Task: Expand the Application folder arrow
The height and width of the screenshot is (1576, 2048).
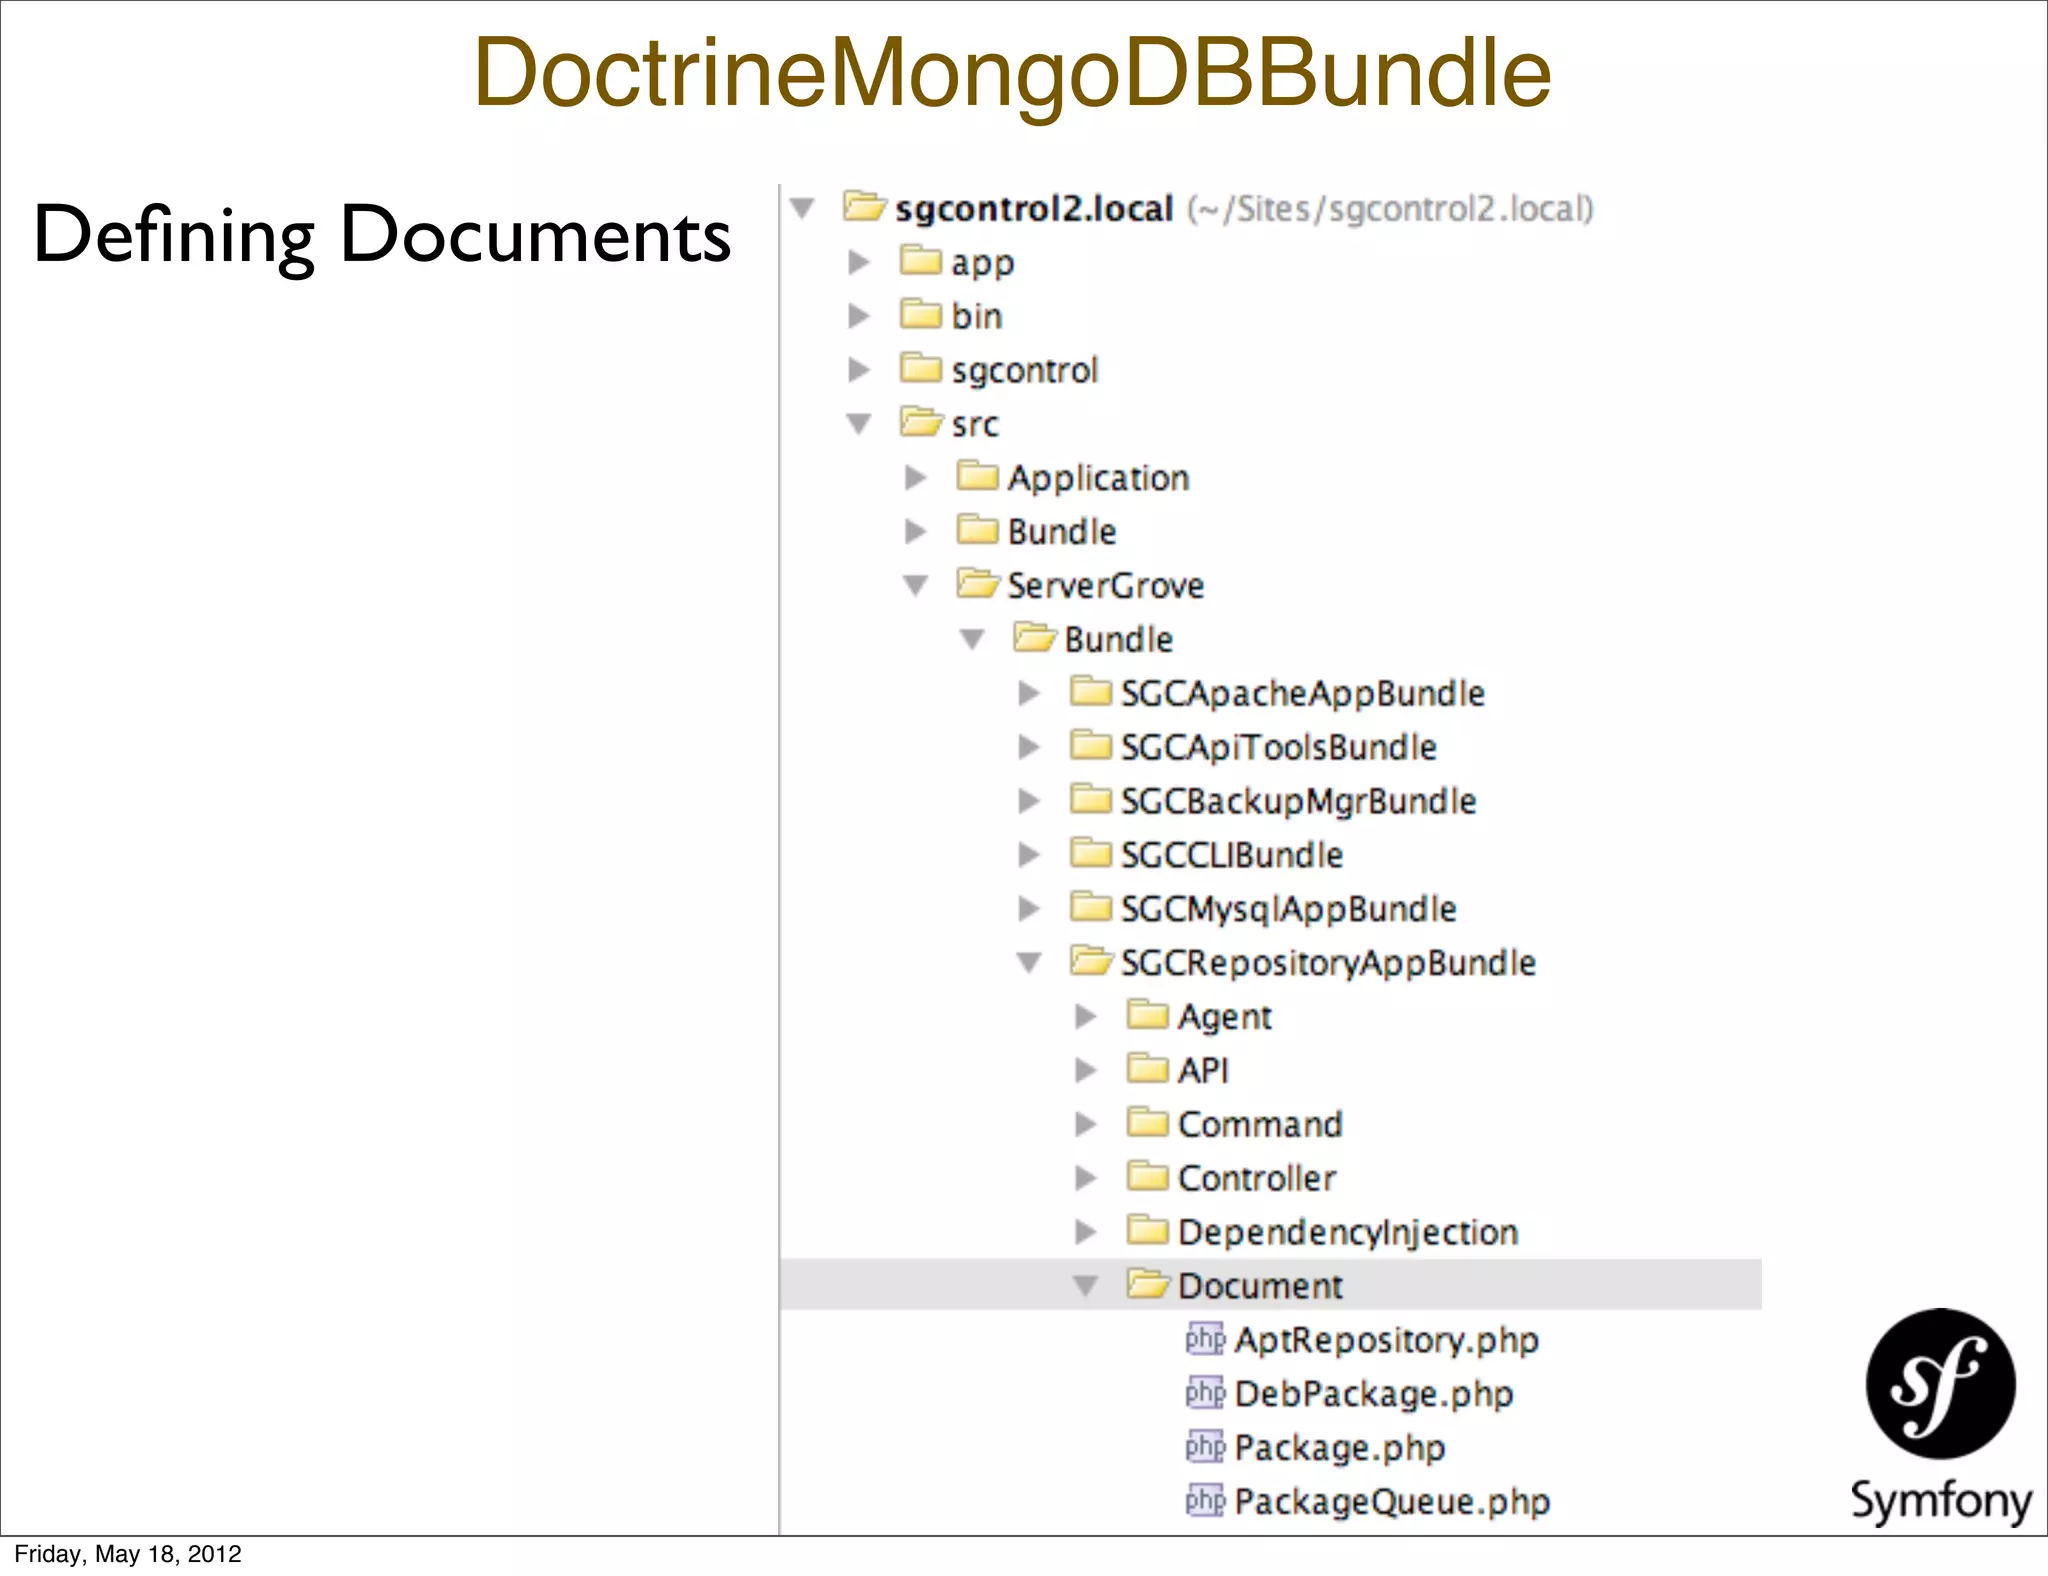Action: (915, 478)
